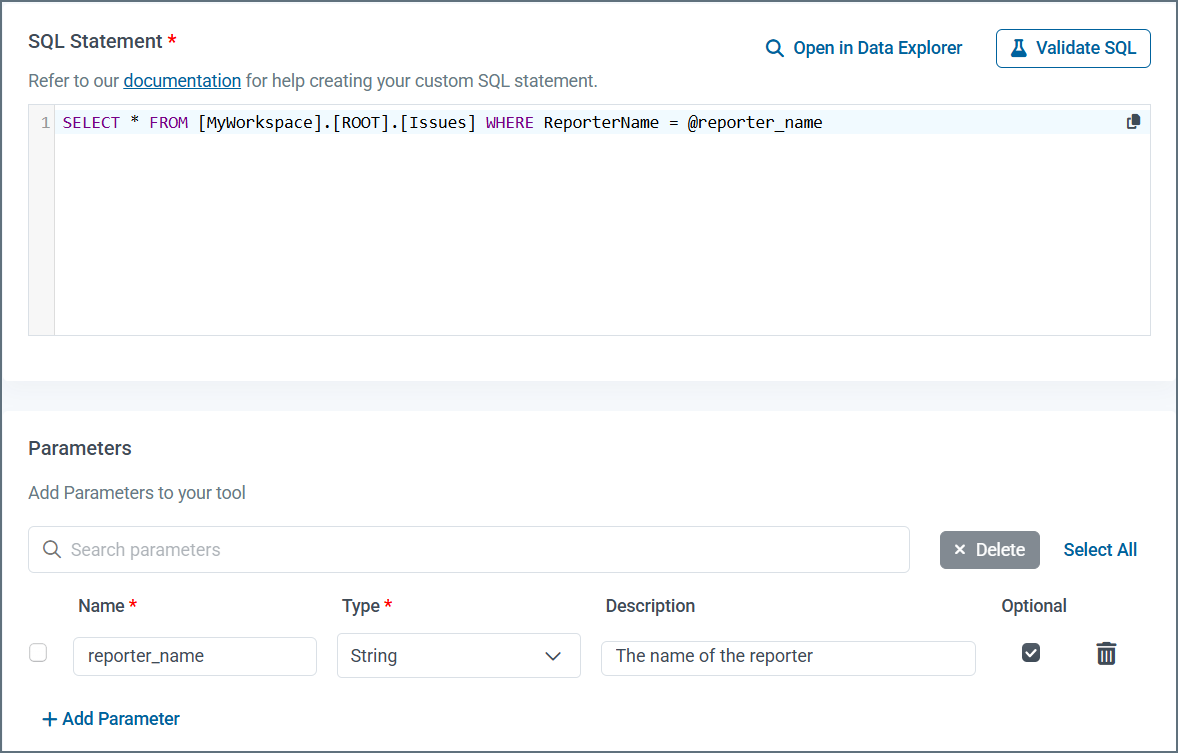
Task: Click the magnifier icon beside Open in Data Explorer
Action: [x=773, y=47]
